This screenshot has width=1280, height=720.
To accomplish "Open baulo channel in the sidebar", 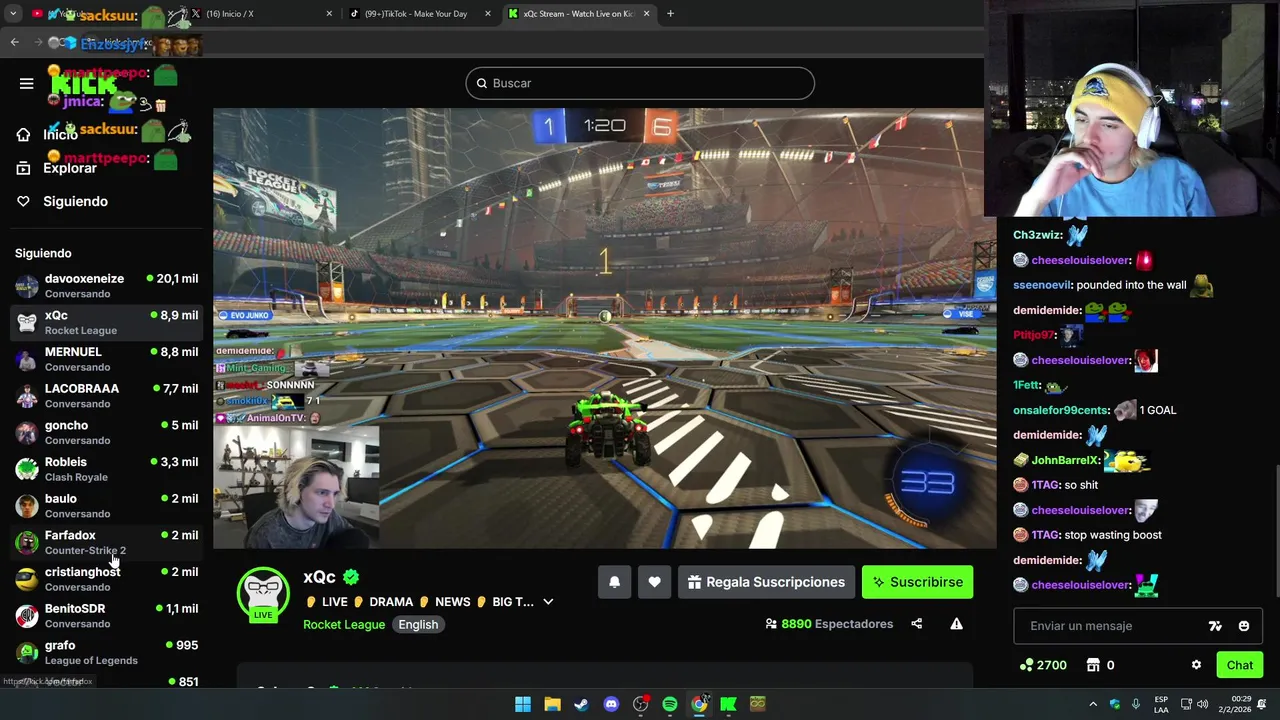I will point(106,506).
